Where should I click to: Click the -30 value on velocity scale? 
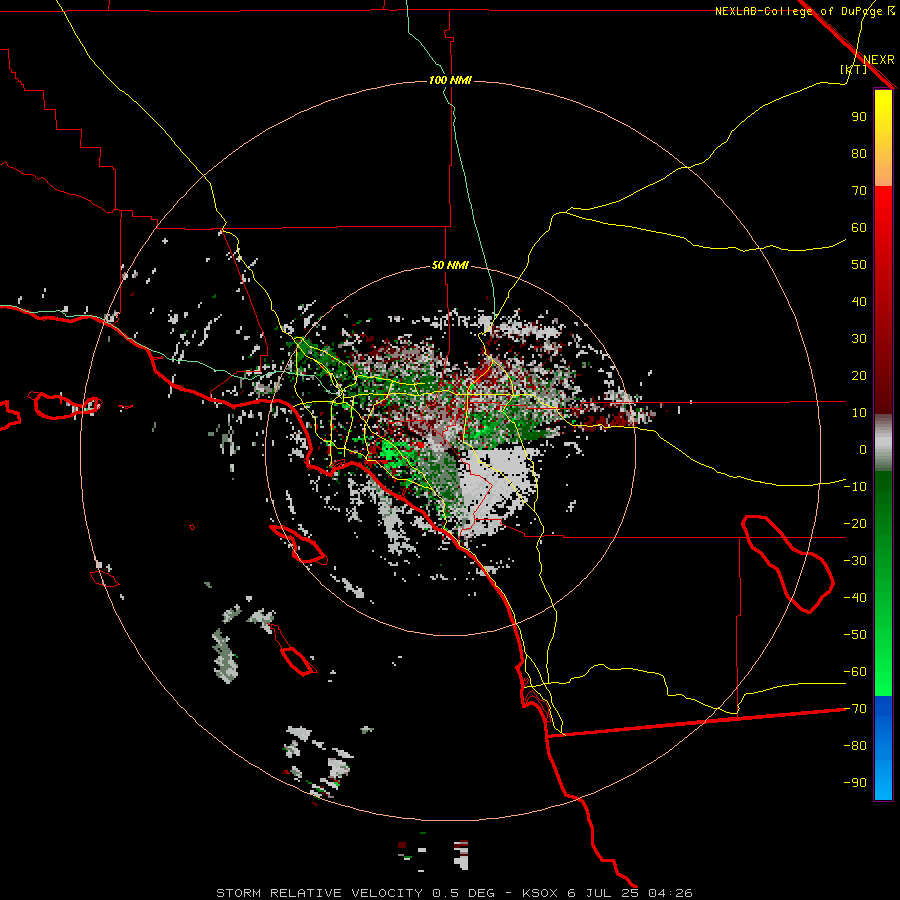pyautogui.click(x=855, y=561)
